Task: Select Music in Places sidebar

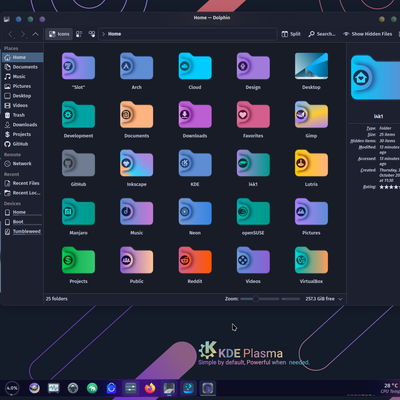Action: click(x=23, y=77)
